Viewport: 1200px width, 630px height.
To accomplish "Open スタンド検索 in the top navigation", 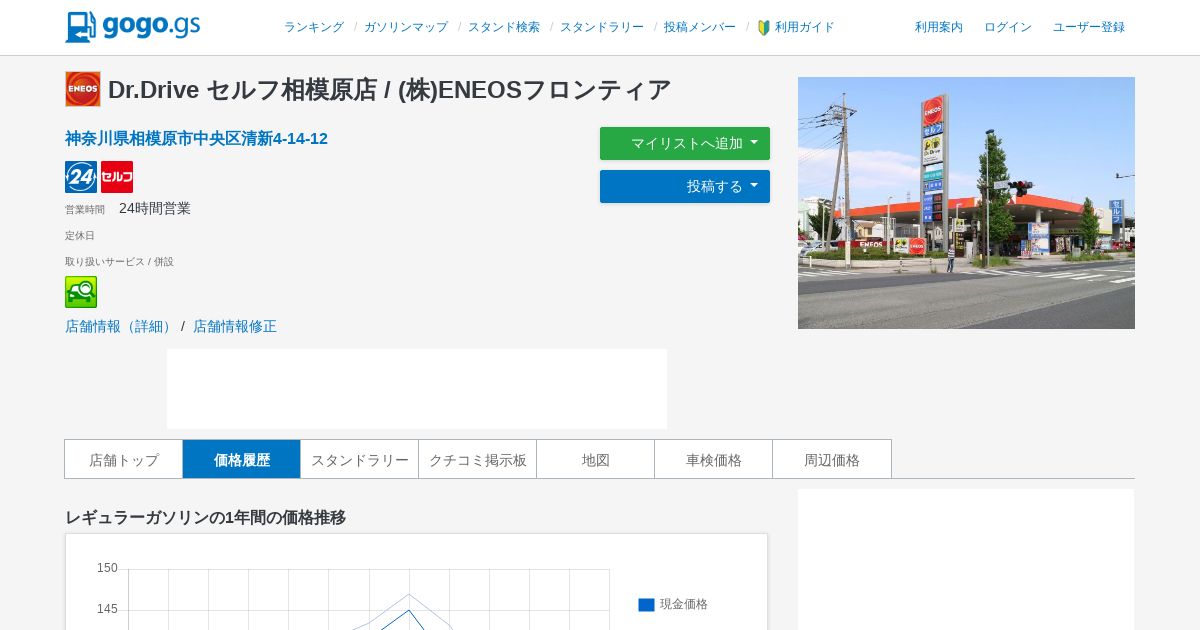I will 504,28.
